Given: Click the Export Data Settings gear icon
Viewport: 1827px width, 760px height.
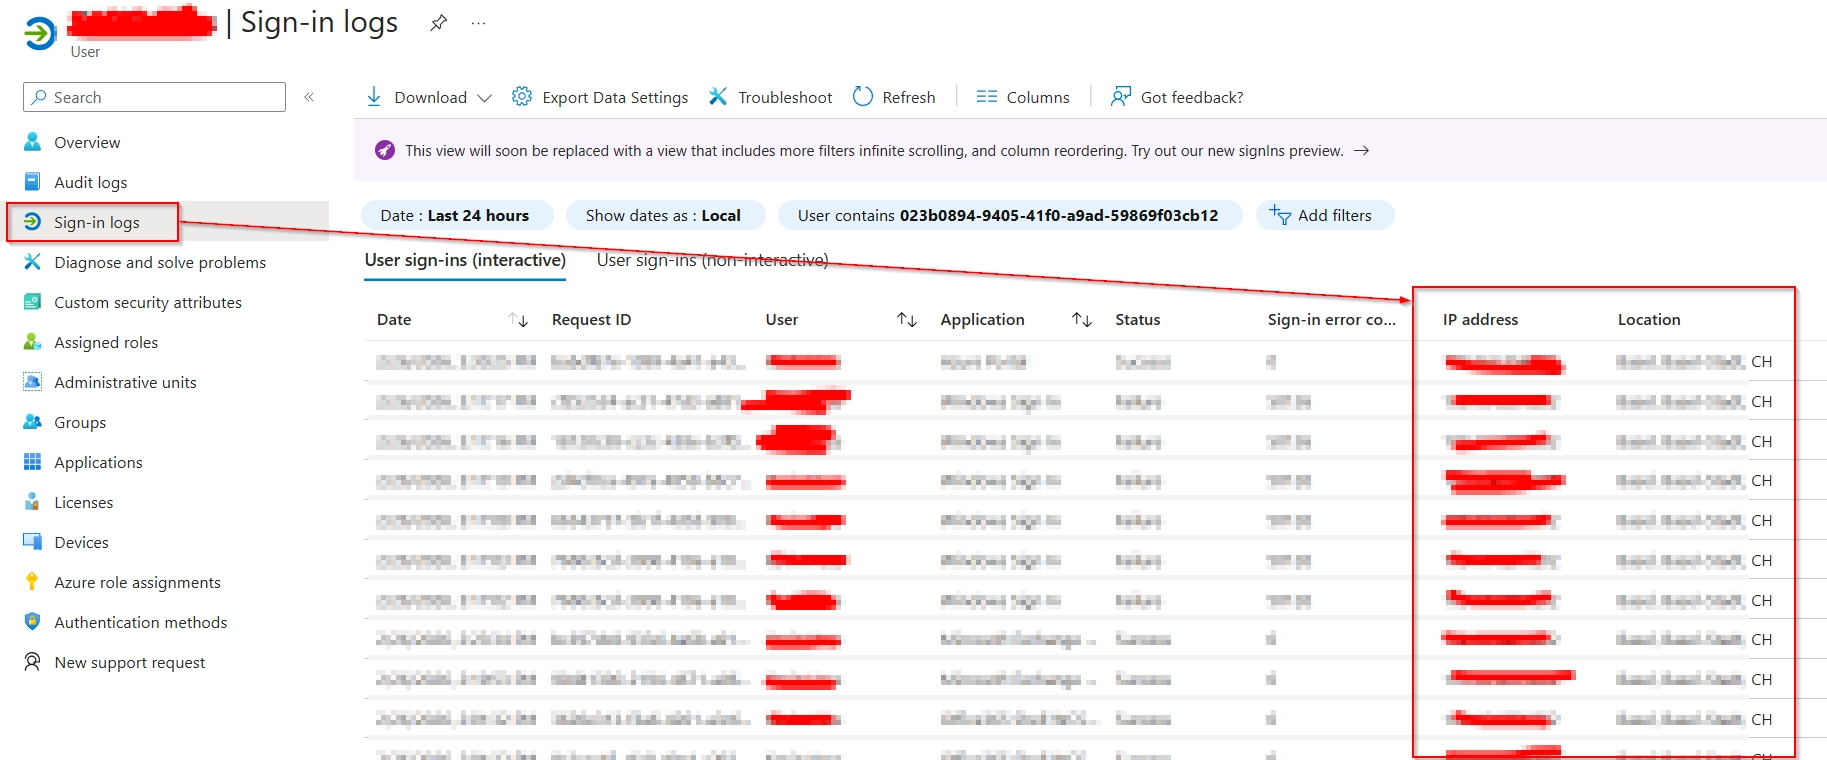Looking at the screenshot, I should tap(522, 96).
